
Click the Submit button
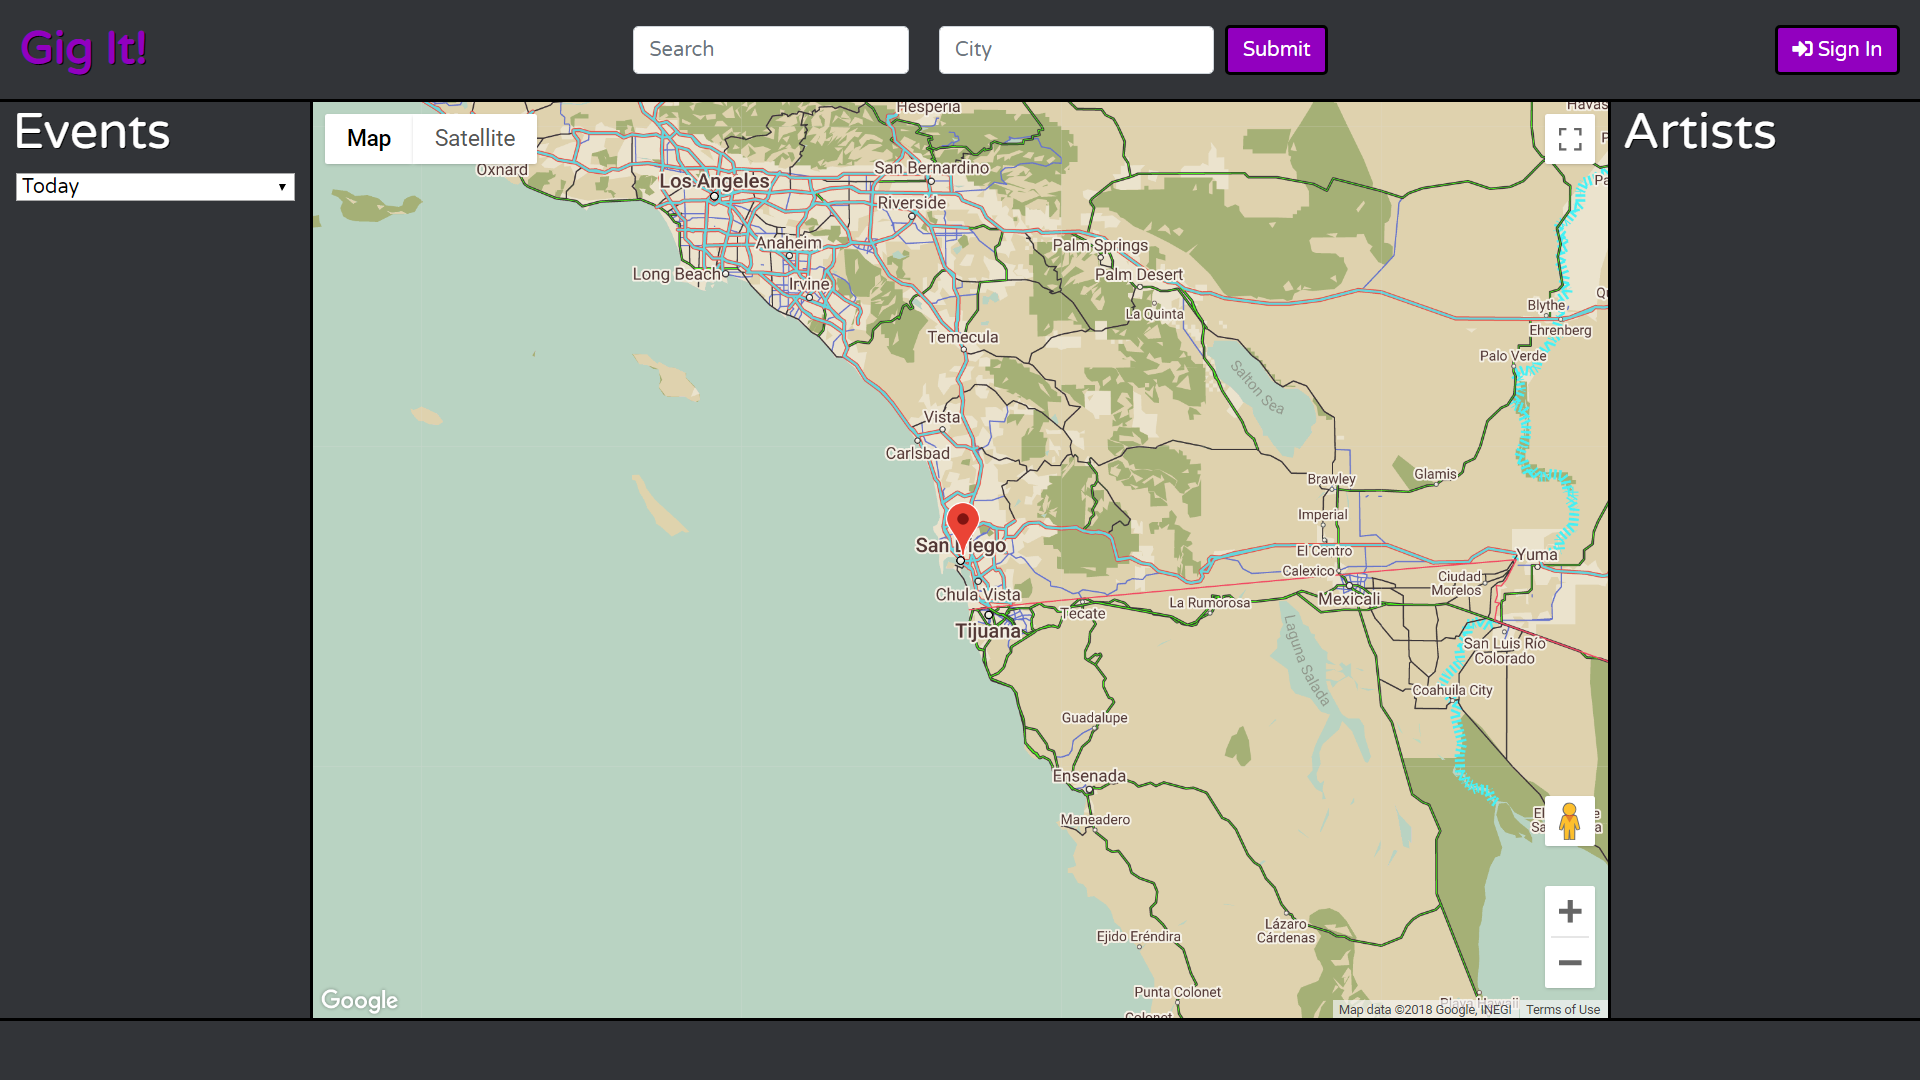pyautogui.click(x=1275, y=50)
